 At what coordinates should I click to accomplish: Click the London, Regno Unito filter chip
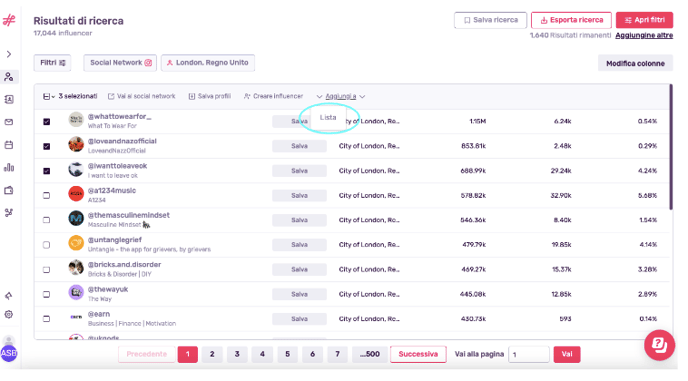pos(208,63)
